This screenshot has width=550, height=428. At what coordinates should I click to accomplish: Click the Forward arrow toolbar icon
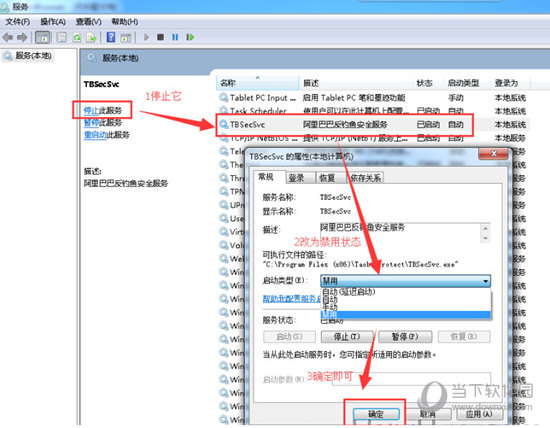tap(22, 37)
